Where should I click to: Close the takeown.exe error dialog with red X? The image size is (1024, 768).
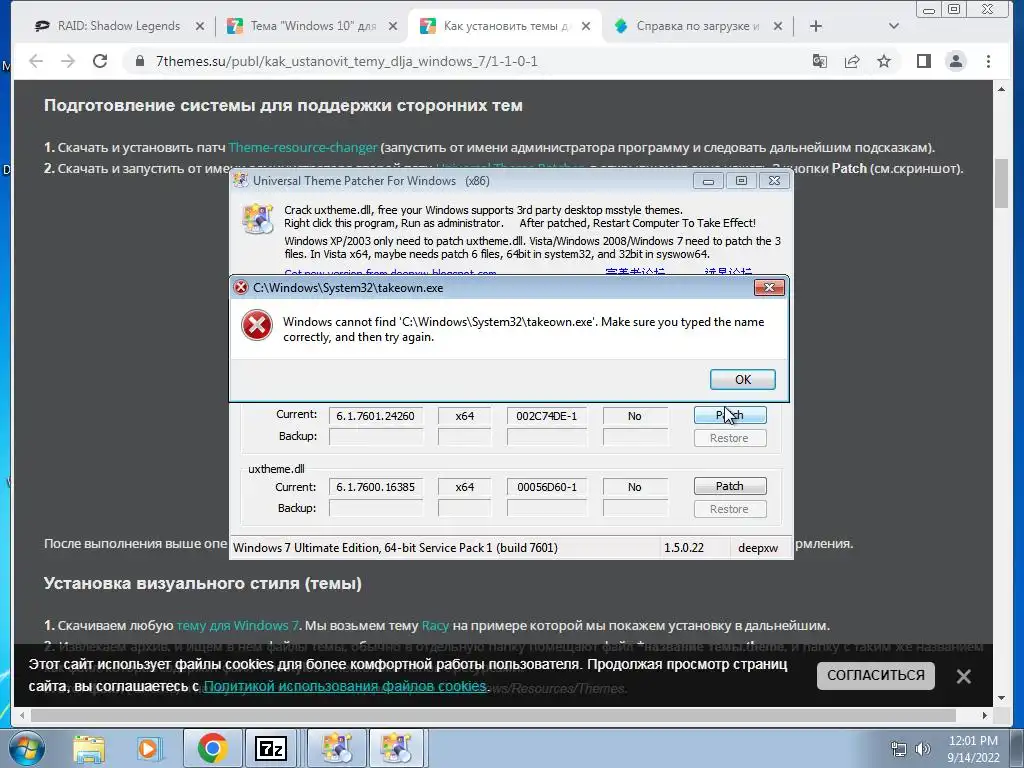pyautogui.click(x=769, y=287)
